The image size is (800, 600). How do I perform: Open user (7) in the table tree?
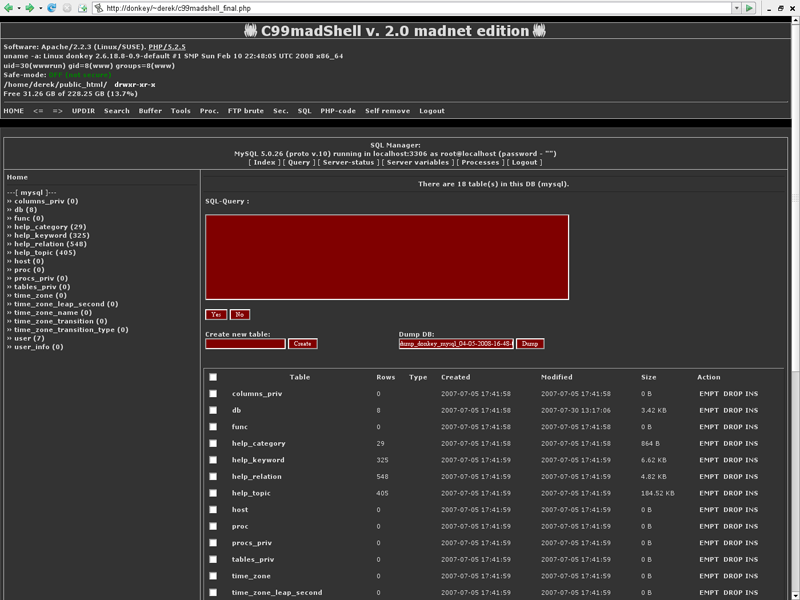(29, 338)
